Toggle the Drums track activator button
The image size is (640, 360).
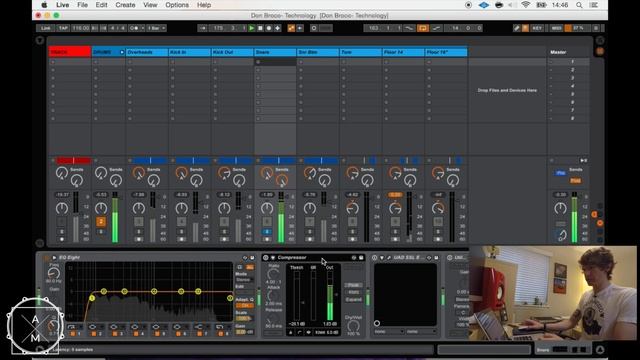click(101, 222)
